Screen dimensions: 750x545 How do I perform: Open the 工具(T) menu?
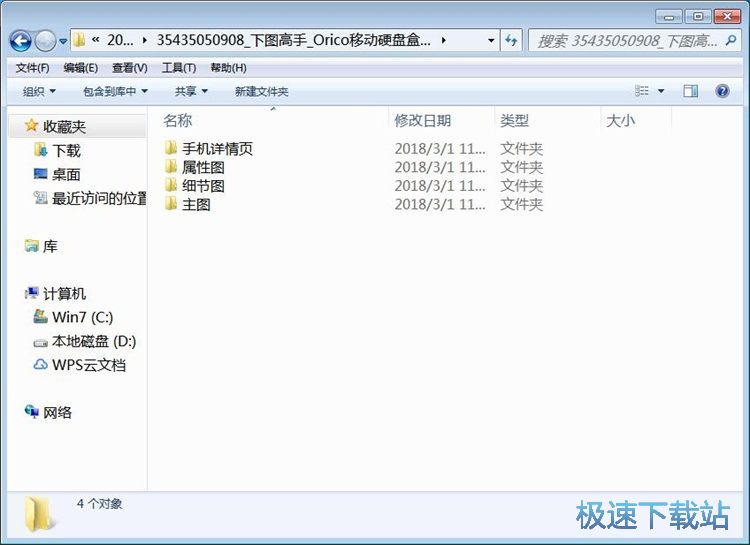[x=179, y=68]
